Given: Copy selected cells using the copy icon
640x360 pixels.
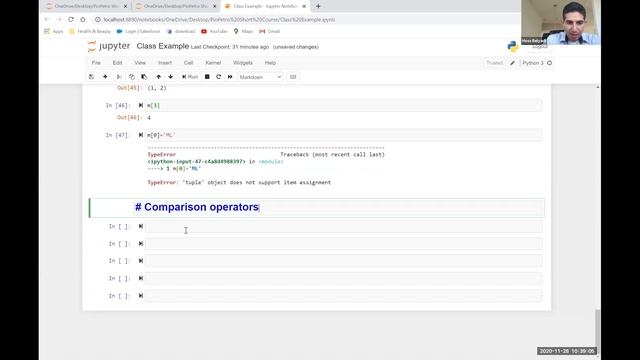Looking at the screenshot, I should click(131, 77).
